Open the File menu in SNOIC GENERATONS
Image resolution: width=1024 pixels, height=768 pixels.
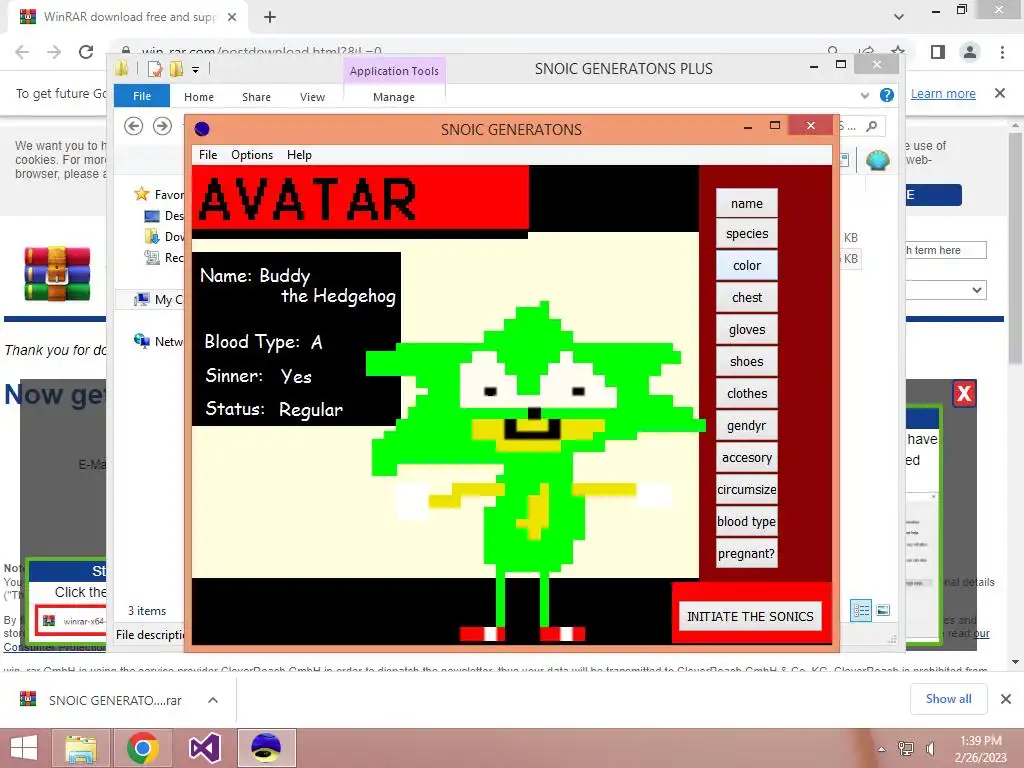point(208,155)
